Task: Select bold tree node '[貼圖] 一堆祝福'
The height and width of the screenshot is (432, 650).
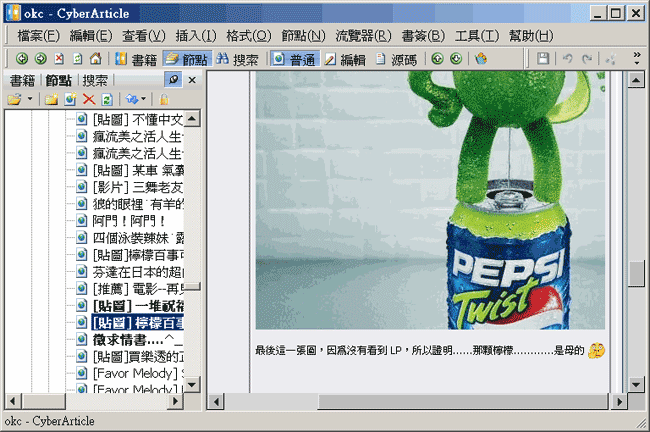Action: point(138,306)
